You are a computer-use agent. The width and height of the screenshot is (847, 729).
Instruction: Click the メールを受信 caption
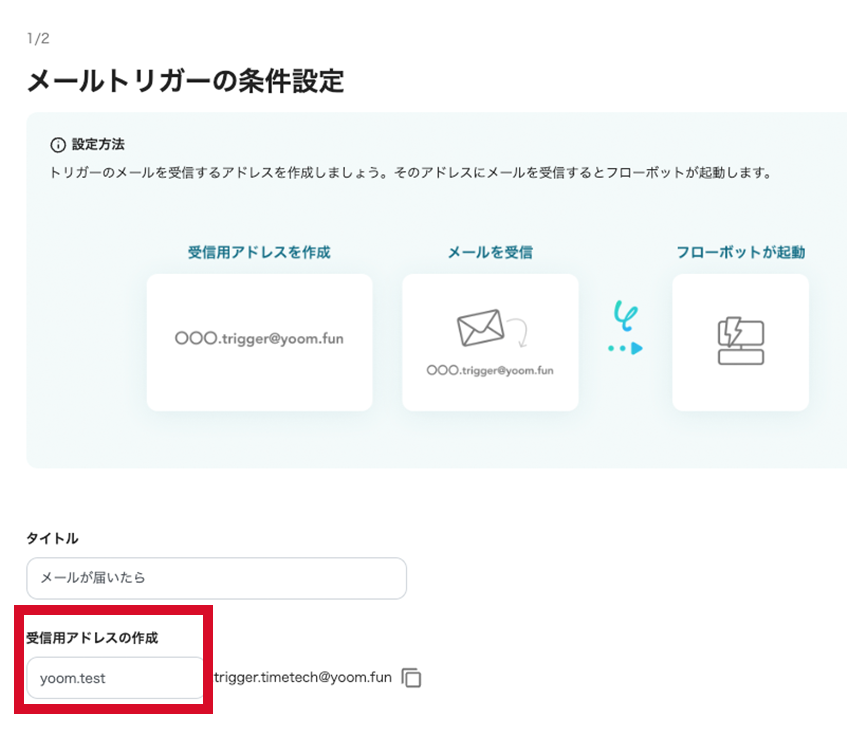pyautogui.click(x=490, y=252)
